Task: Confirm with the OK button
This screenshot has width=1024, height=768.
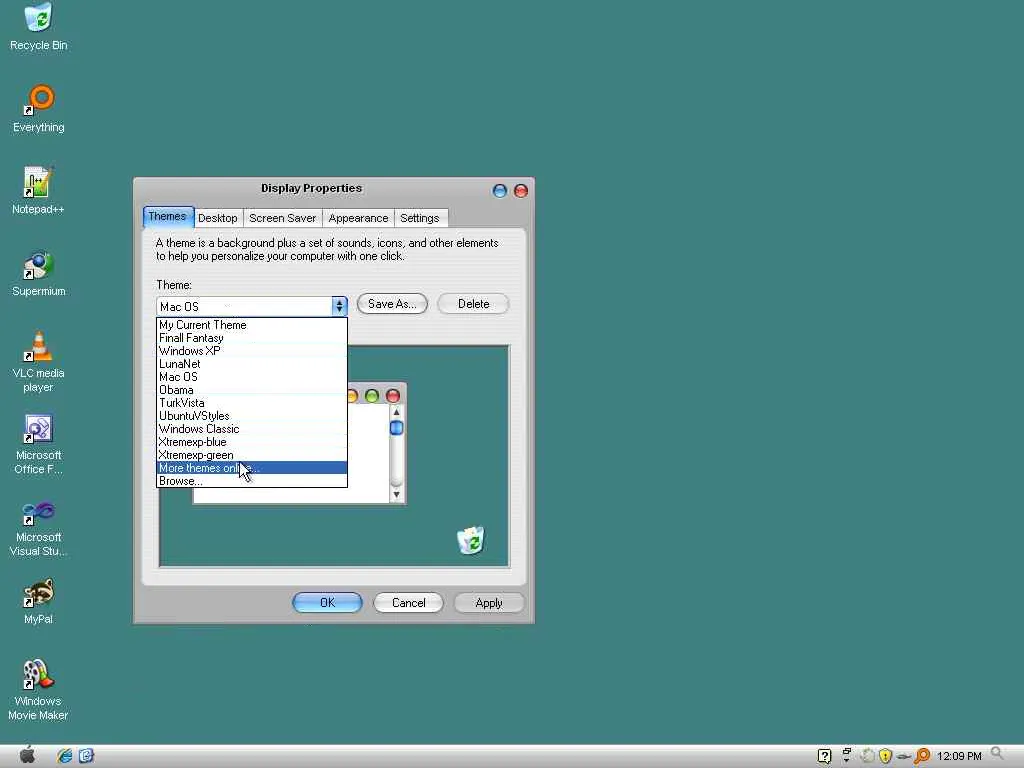Action: (327, 603)
